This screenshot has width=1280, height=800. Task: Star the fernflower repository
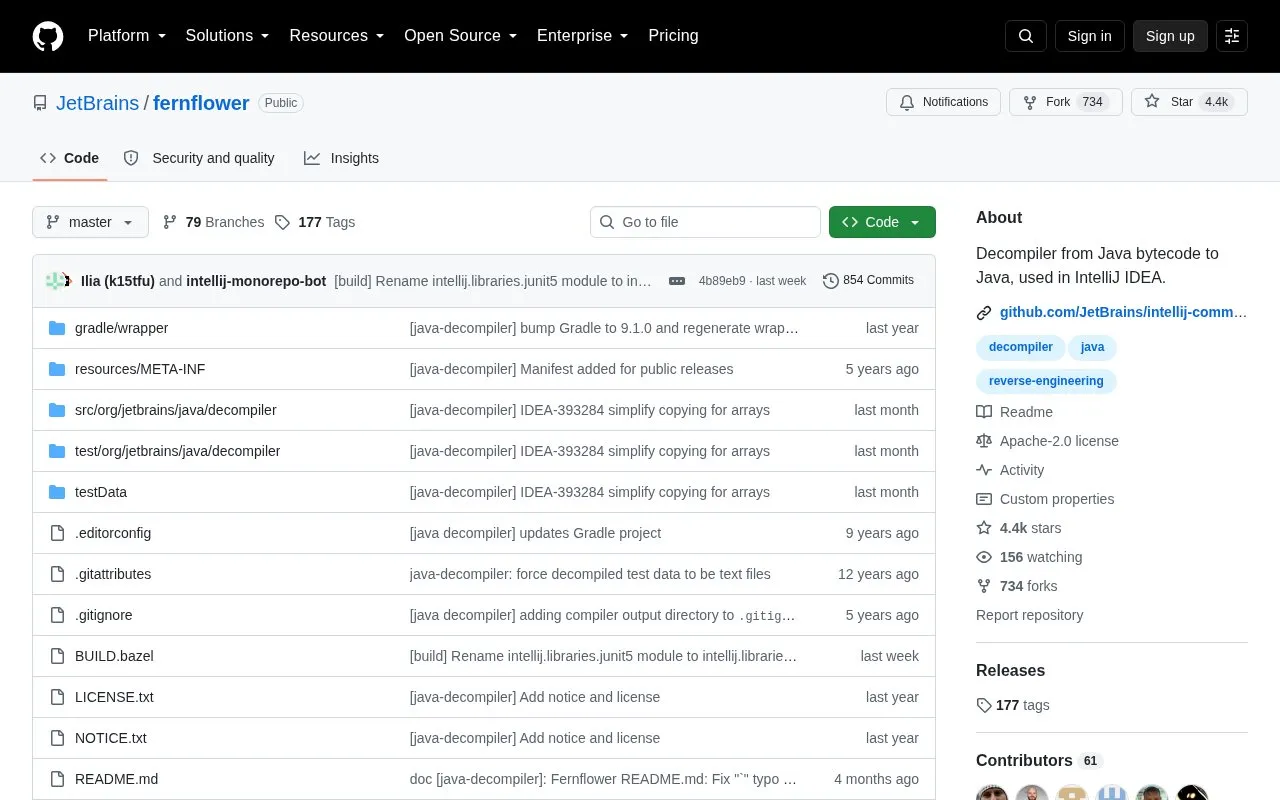tap(1189, 102)
